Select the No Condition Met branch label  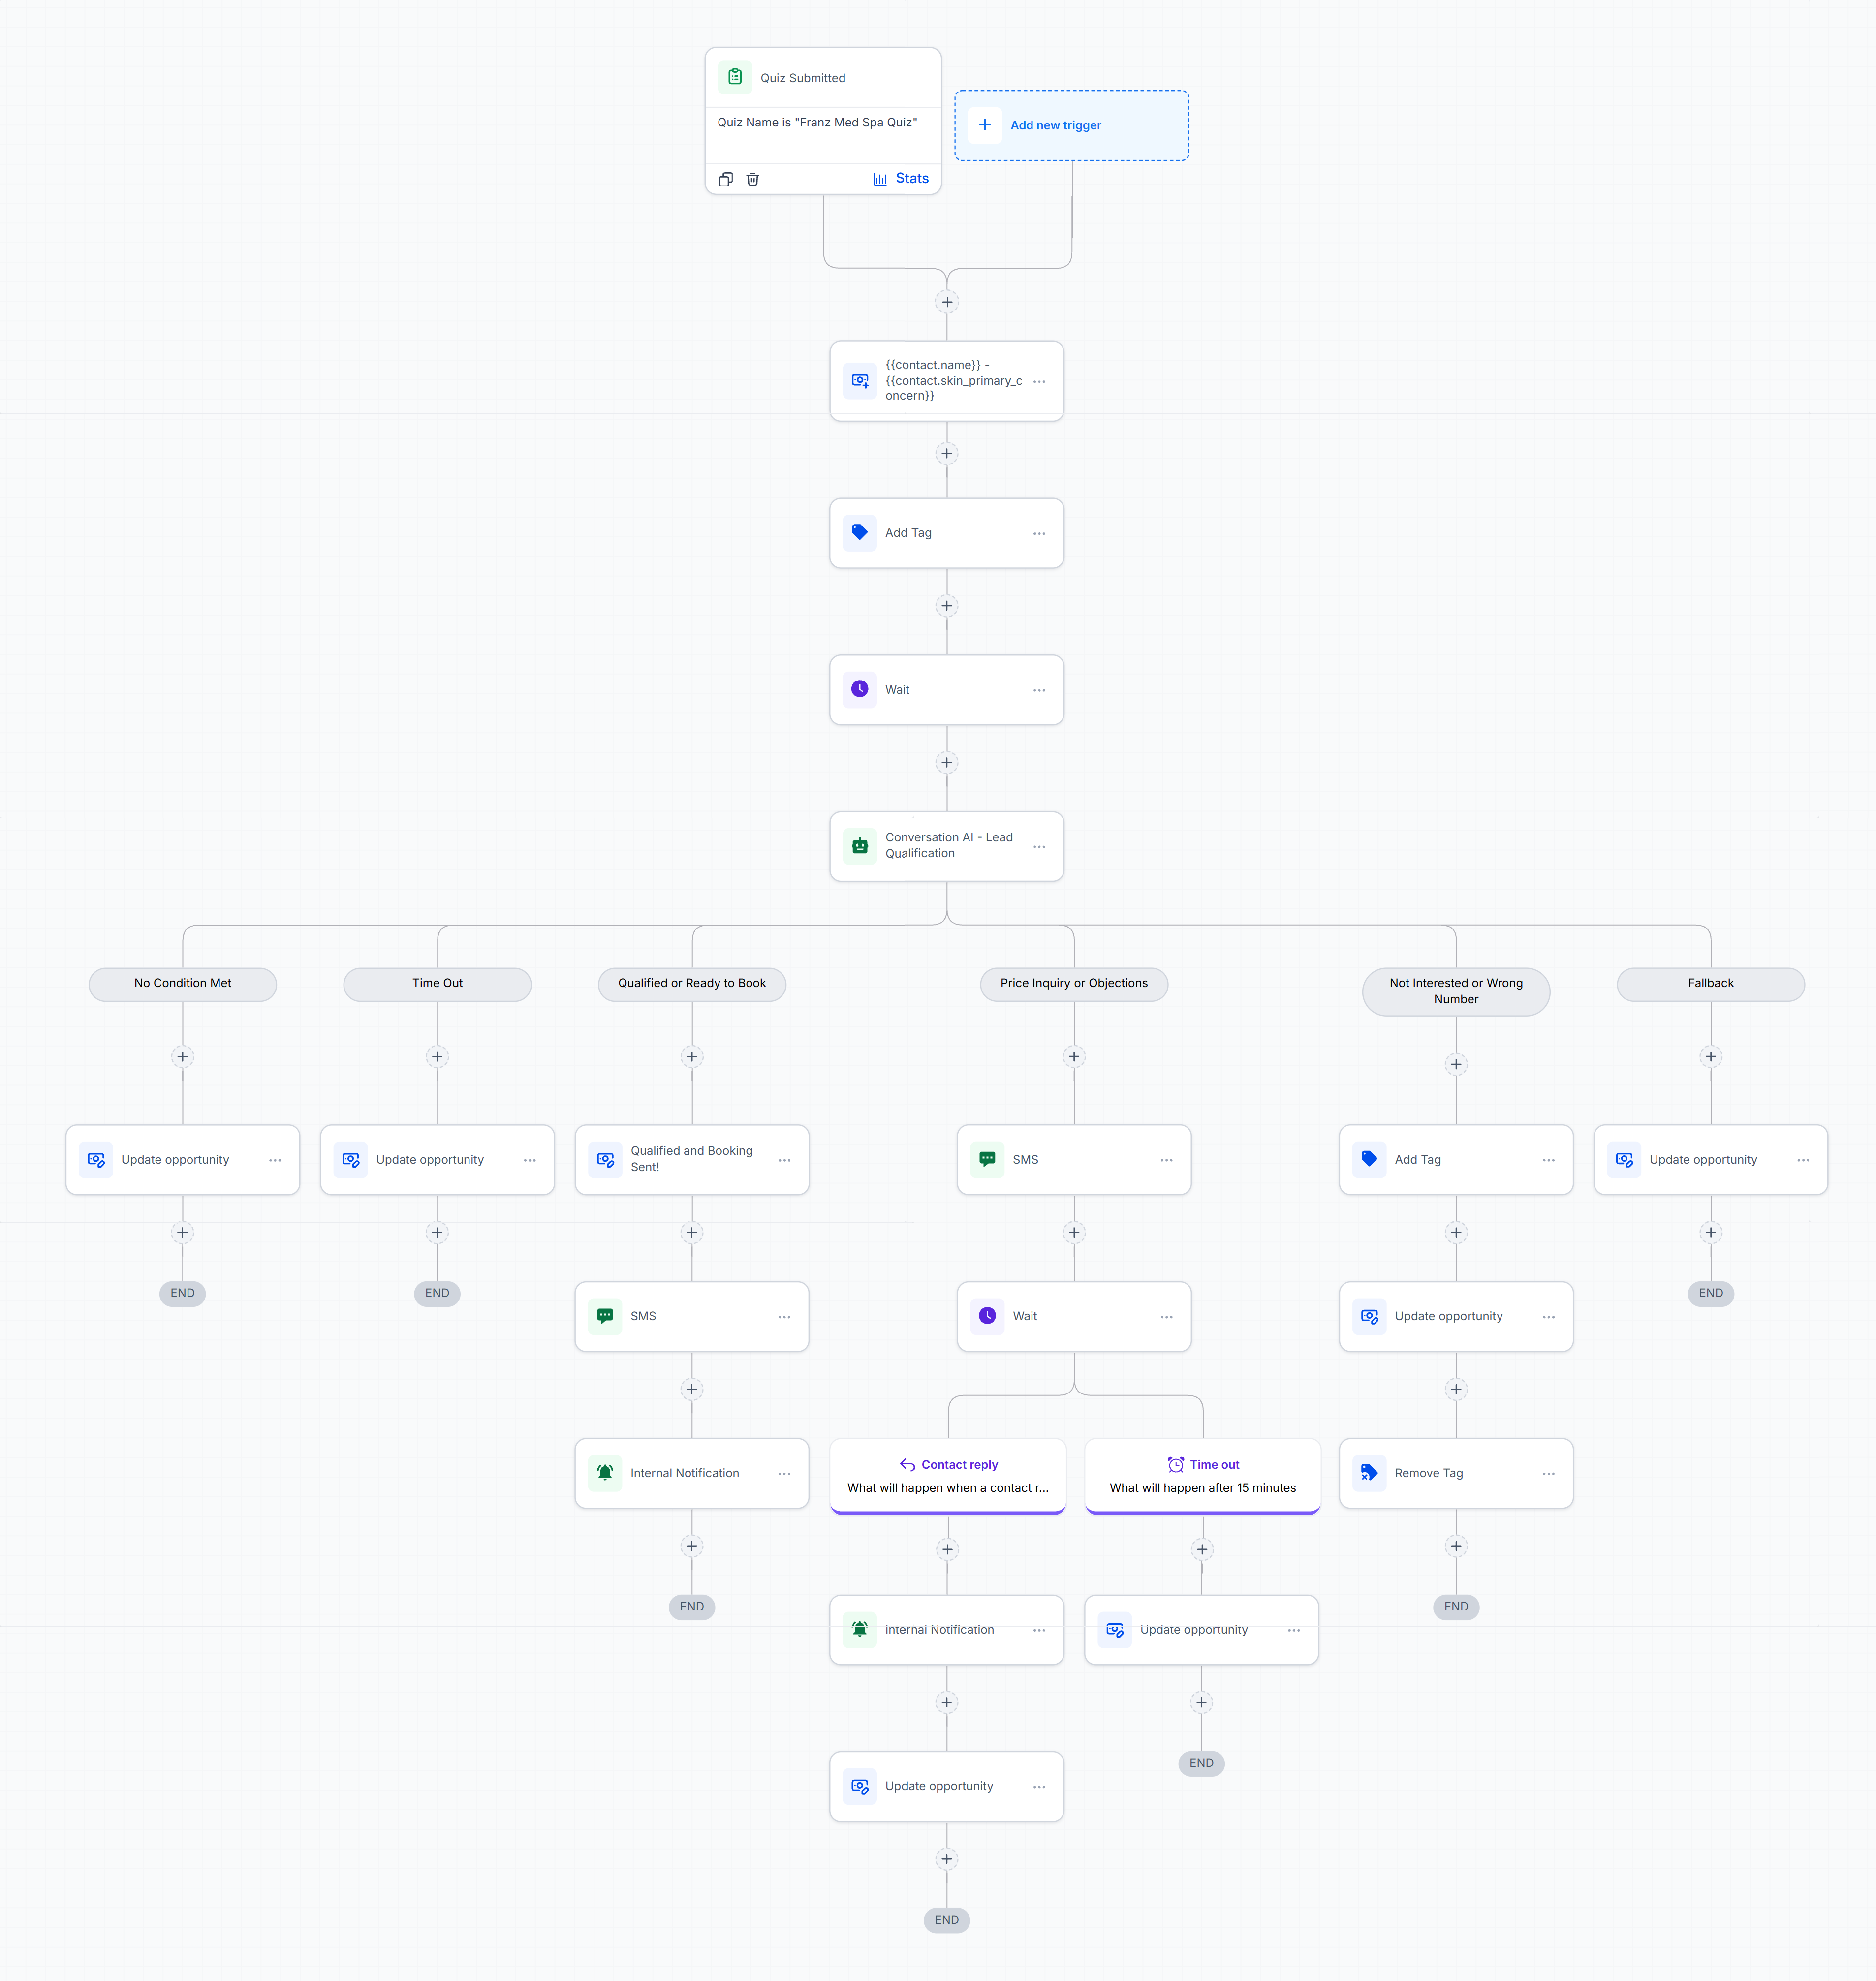point(183,983)
